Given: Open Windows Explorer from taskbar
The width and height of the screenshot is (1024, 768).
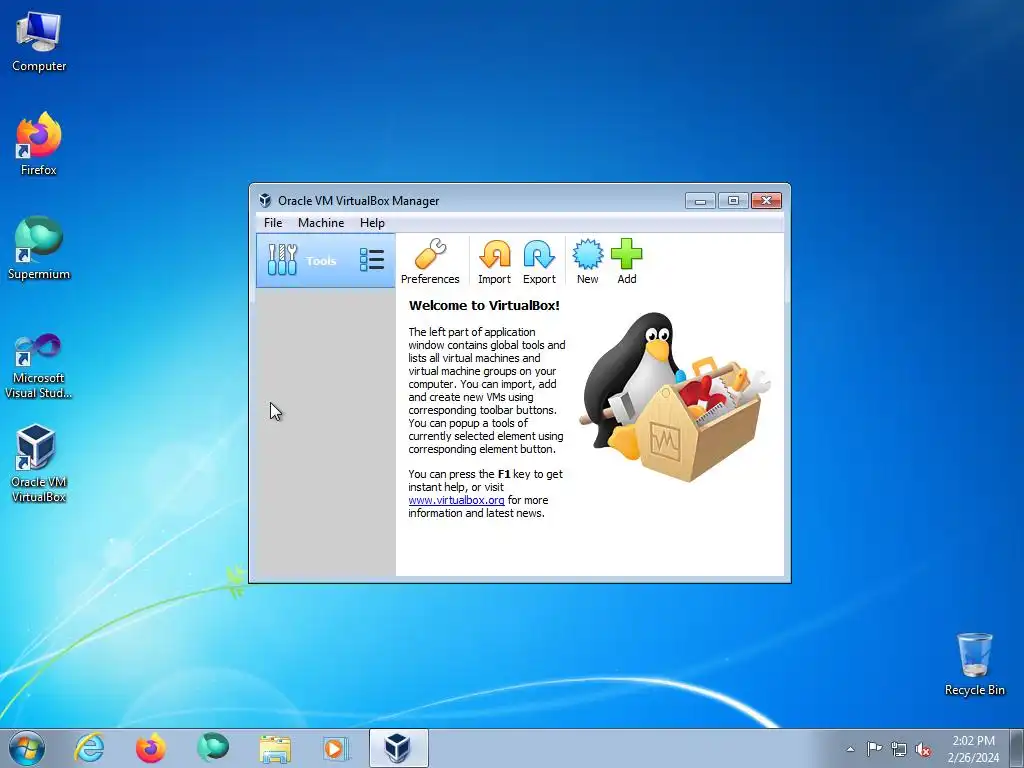Looking at the screenshot, I should pyautogui.click(x=275, y=748).
